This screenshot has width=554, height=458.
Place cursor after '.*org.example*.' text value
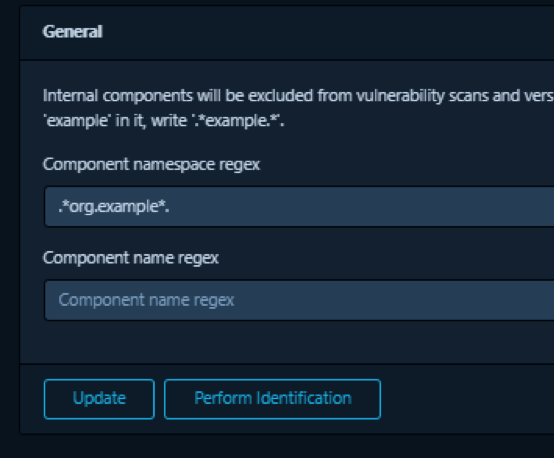tap(170, 207)
